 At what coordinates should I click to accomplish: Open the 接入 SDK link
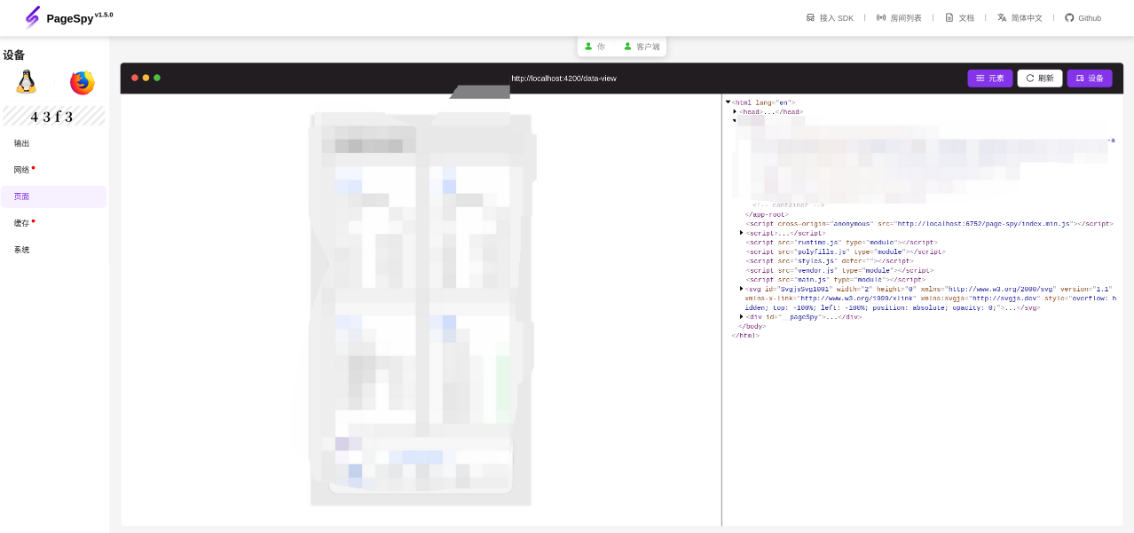pyautogui.click(x=830, y=18)
